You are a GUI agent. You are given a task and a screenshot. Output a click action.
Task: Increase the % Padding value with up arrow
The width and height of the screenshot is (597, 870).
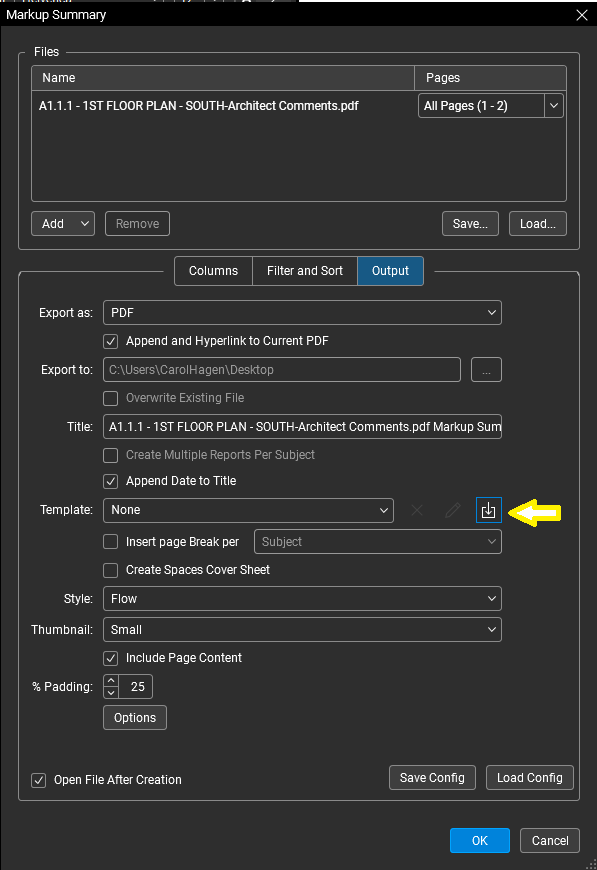click(111, 681)
